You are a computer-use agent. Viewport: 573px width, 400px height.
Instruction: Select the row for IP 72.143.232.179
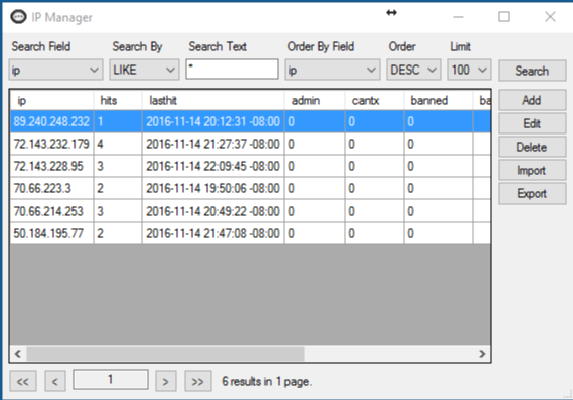[250, 144]
